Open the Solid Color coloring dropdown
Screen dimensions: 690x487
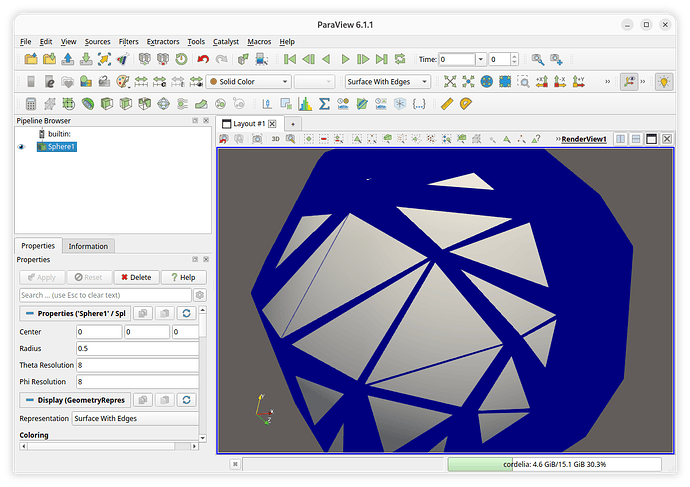click(249, 81)
